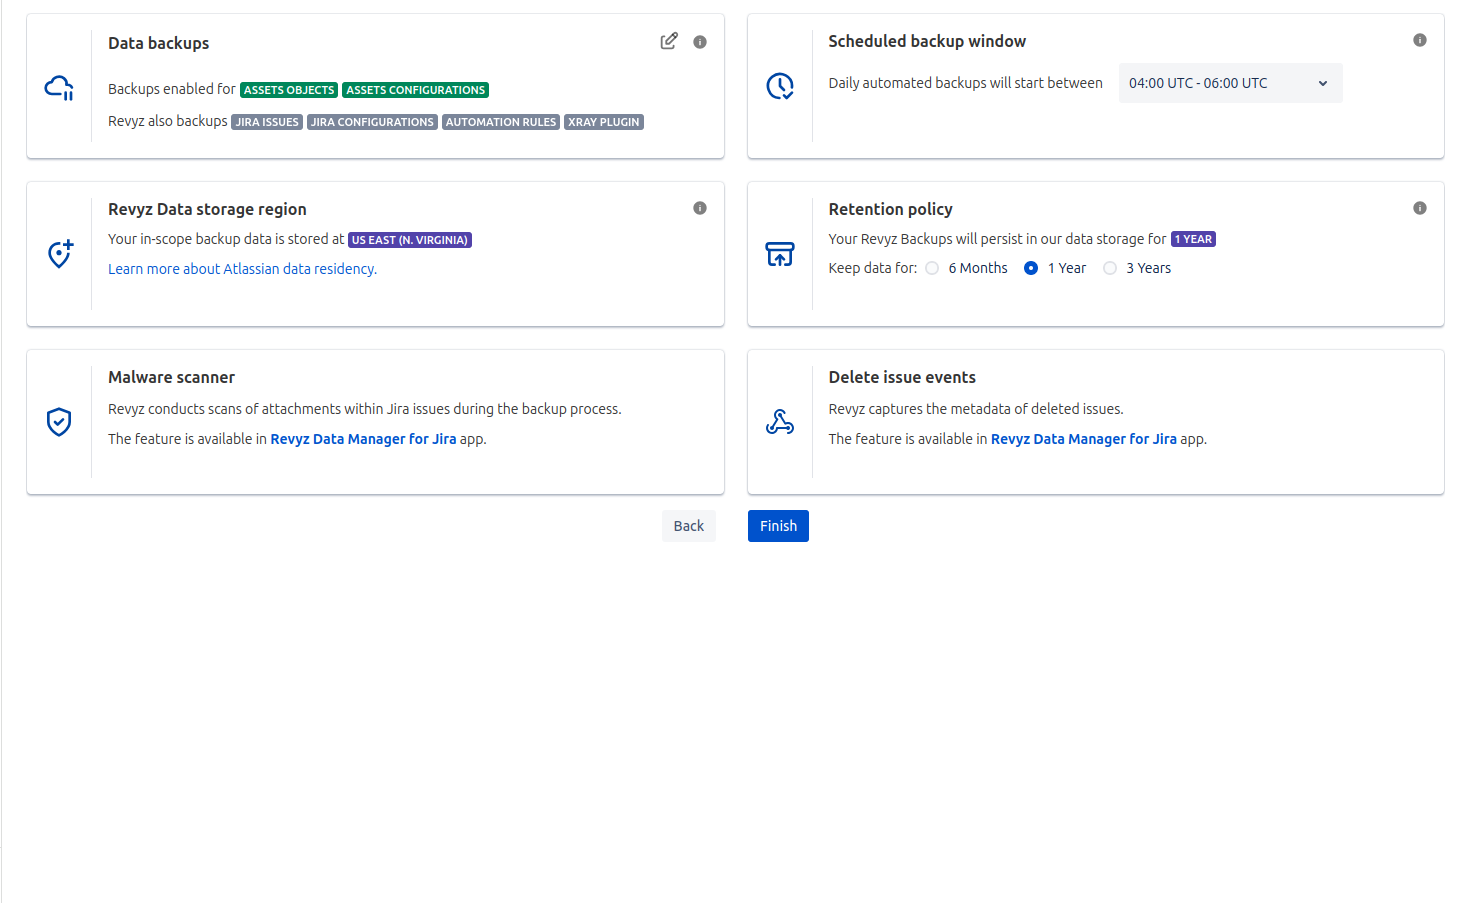Click the clock icon for Scheduled backup window
The height and width of the screenshot is (903, 1466).
(780, 86)
